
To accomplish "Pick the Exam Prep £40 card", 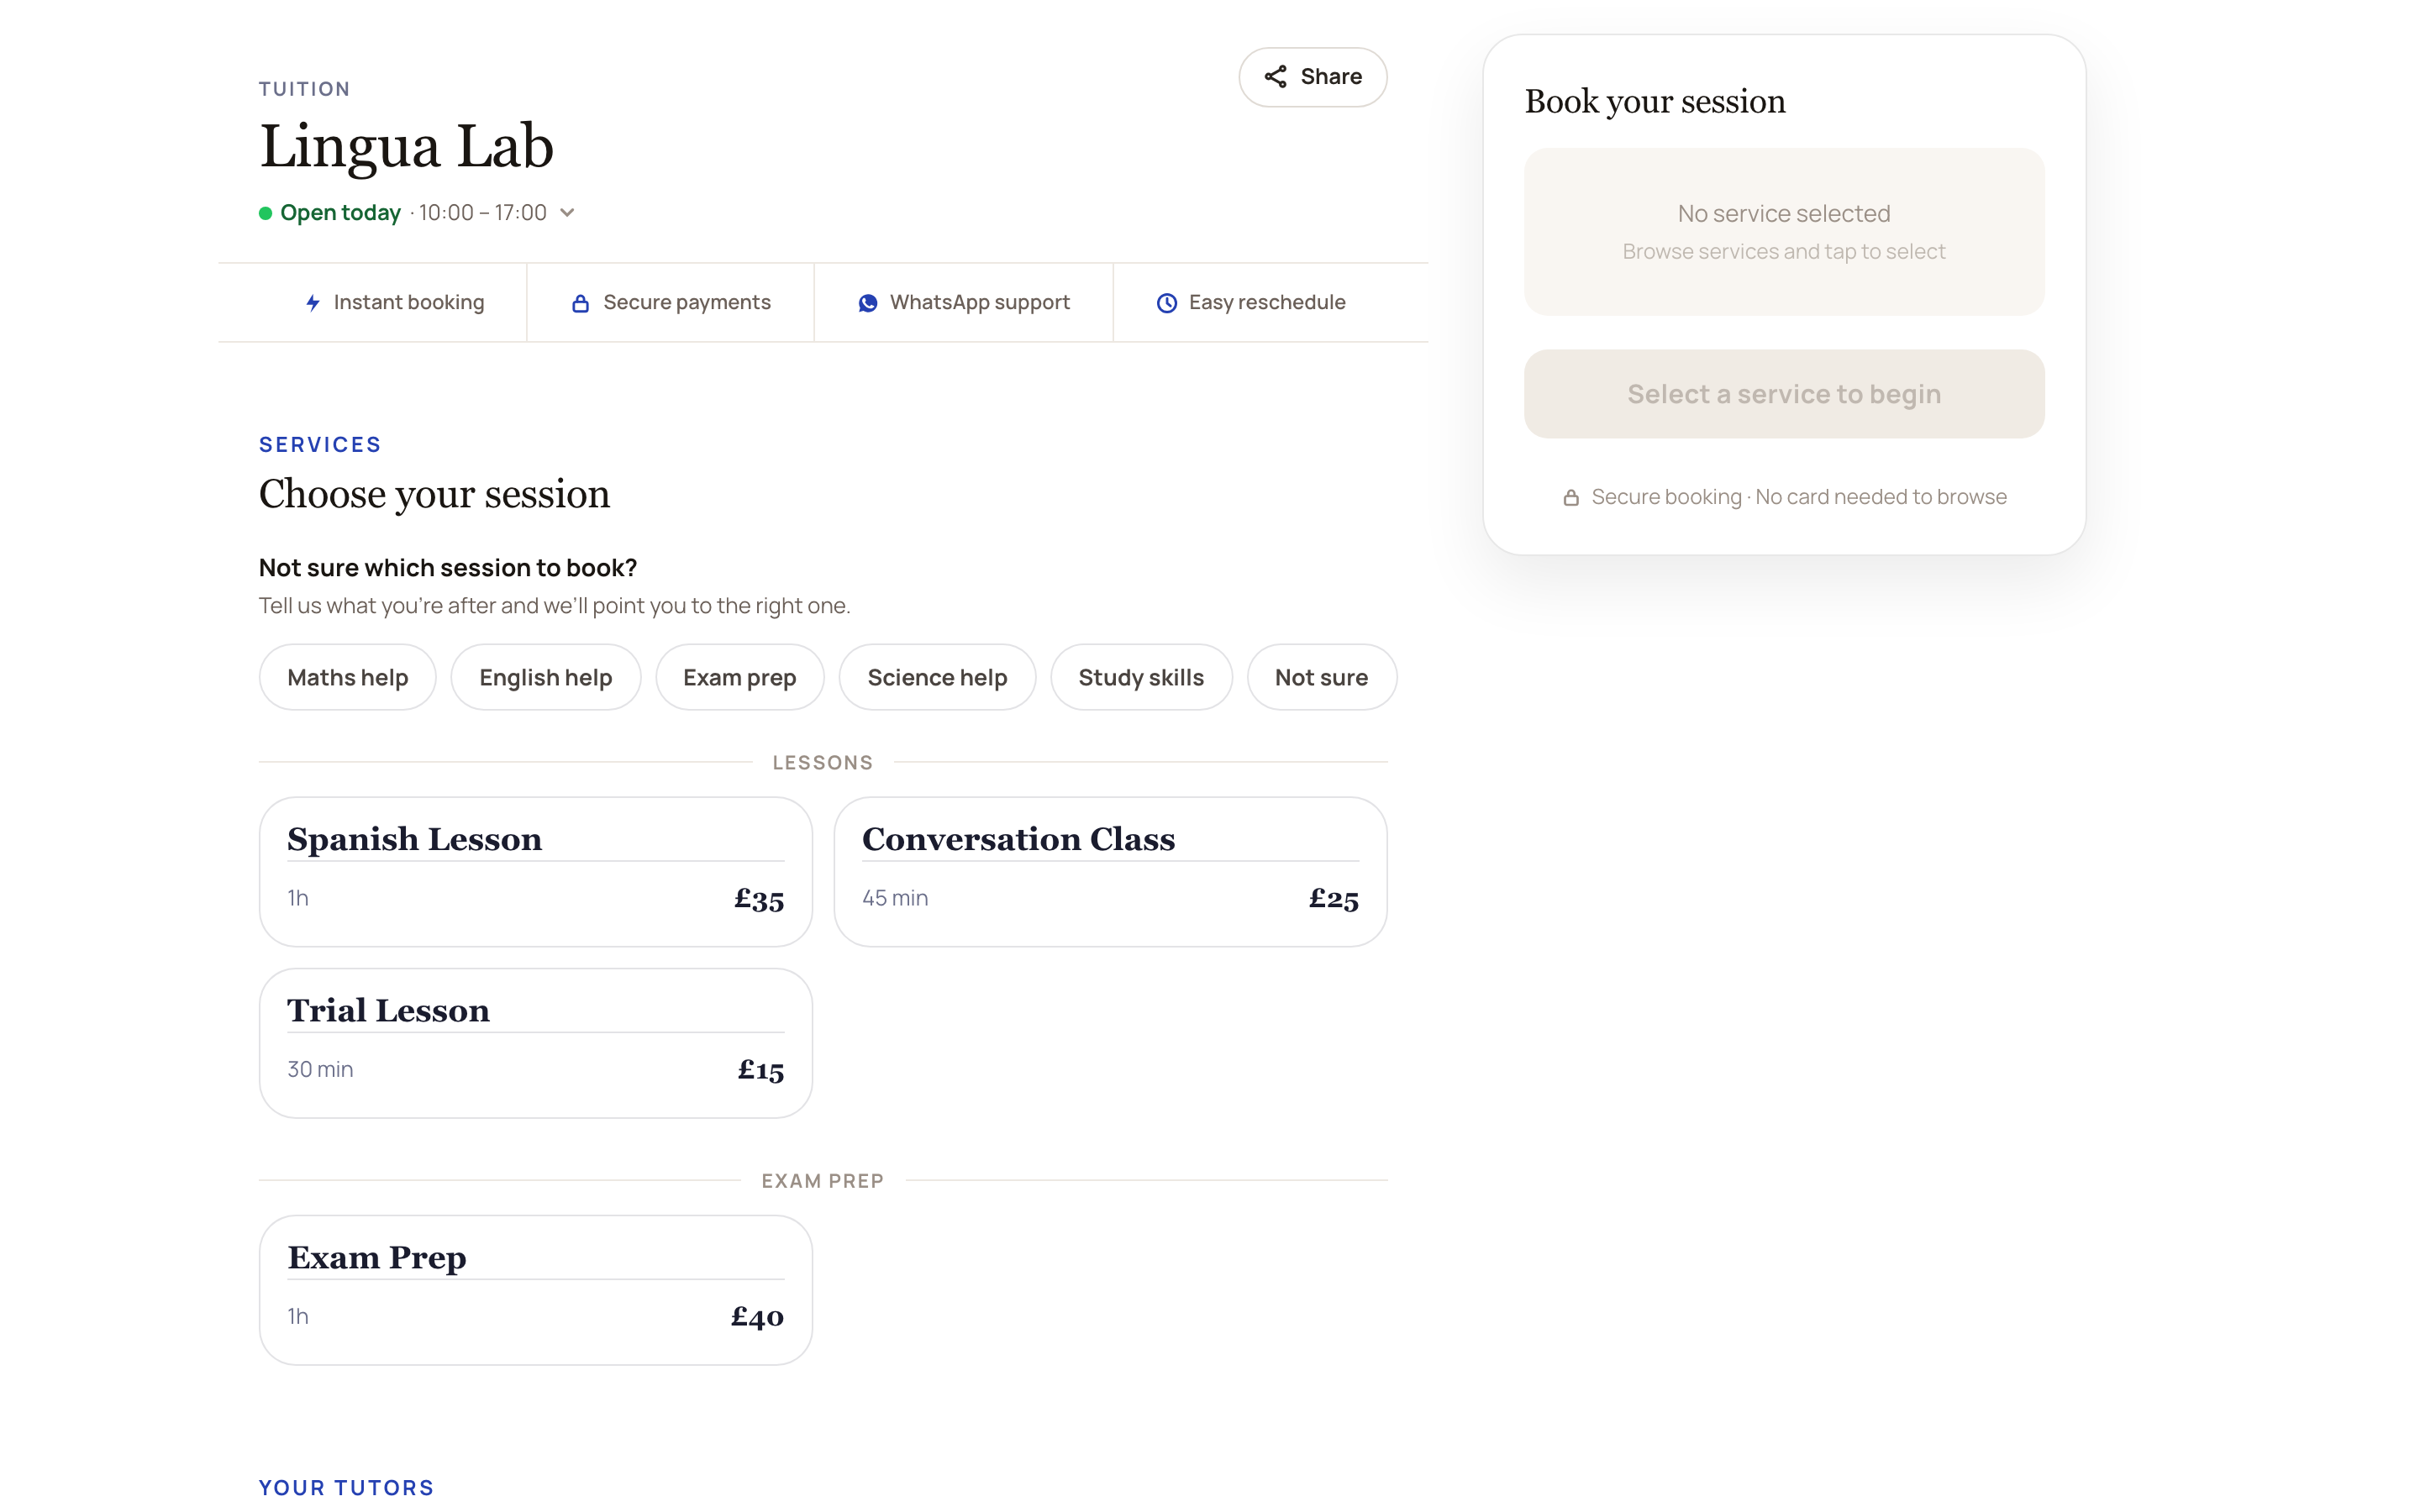I will [535, 1290].
